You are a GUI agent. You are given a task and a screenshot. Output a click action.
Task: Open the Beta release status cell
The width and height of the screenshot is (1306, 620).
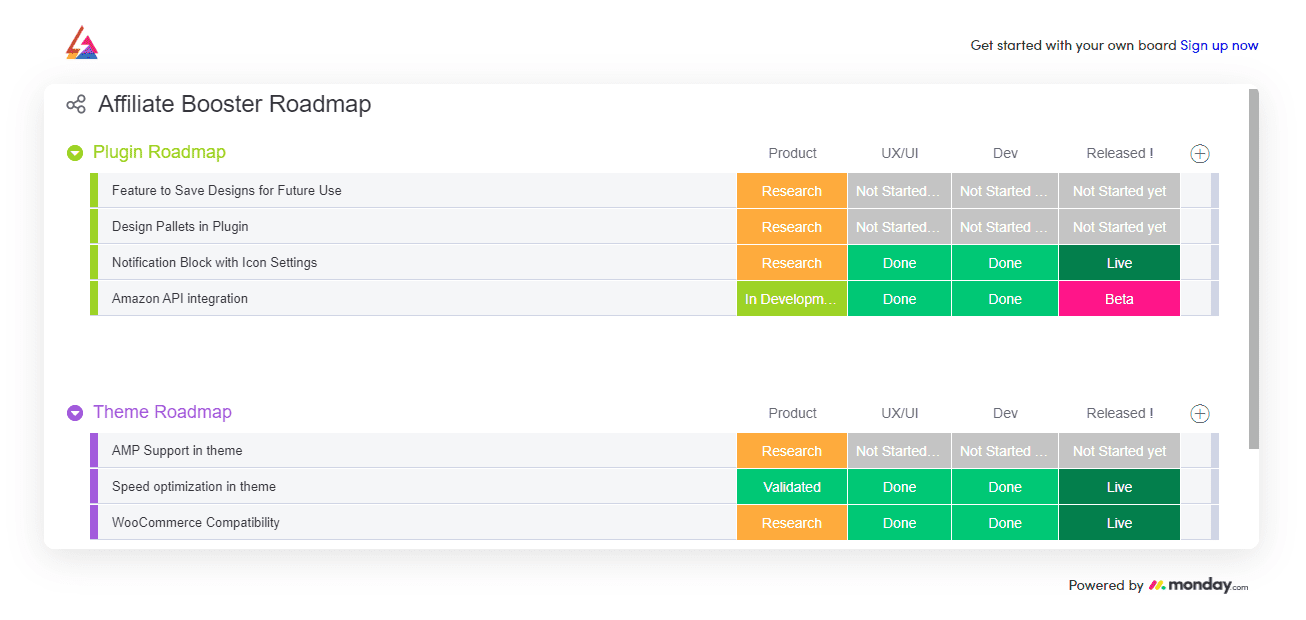click(1119, 299)
